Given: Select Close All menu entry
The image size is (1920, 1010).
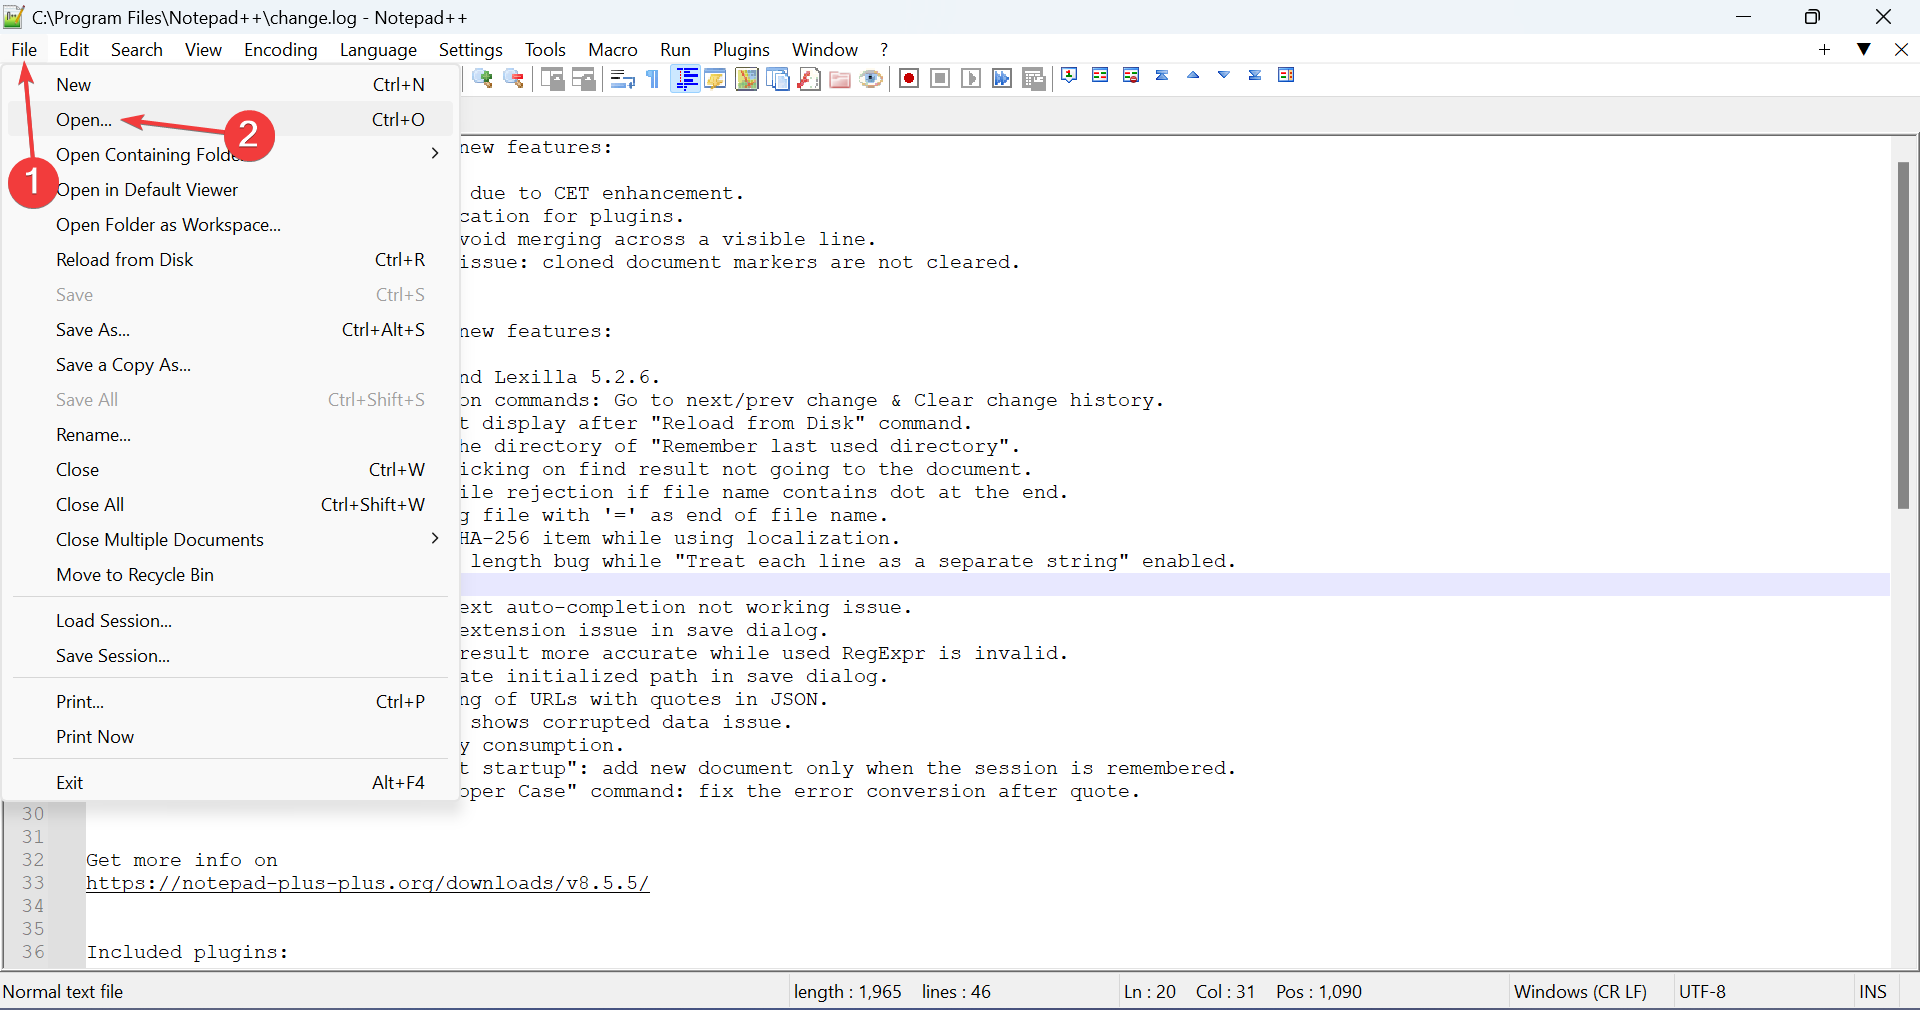Looking at the screenshot, I should coord(230,505).
